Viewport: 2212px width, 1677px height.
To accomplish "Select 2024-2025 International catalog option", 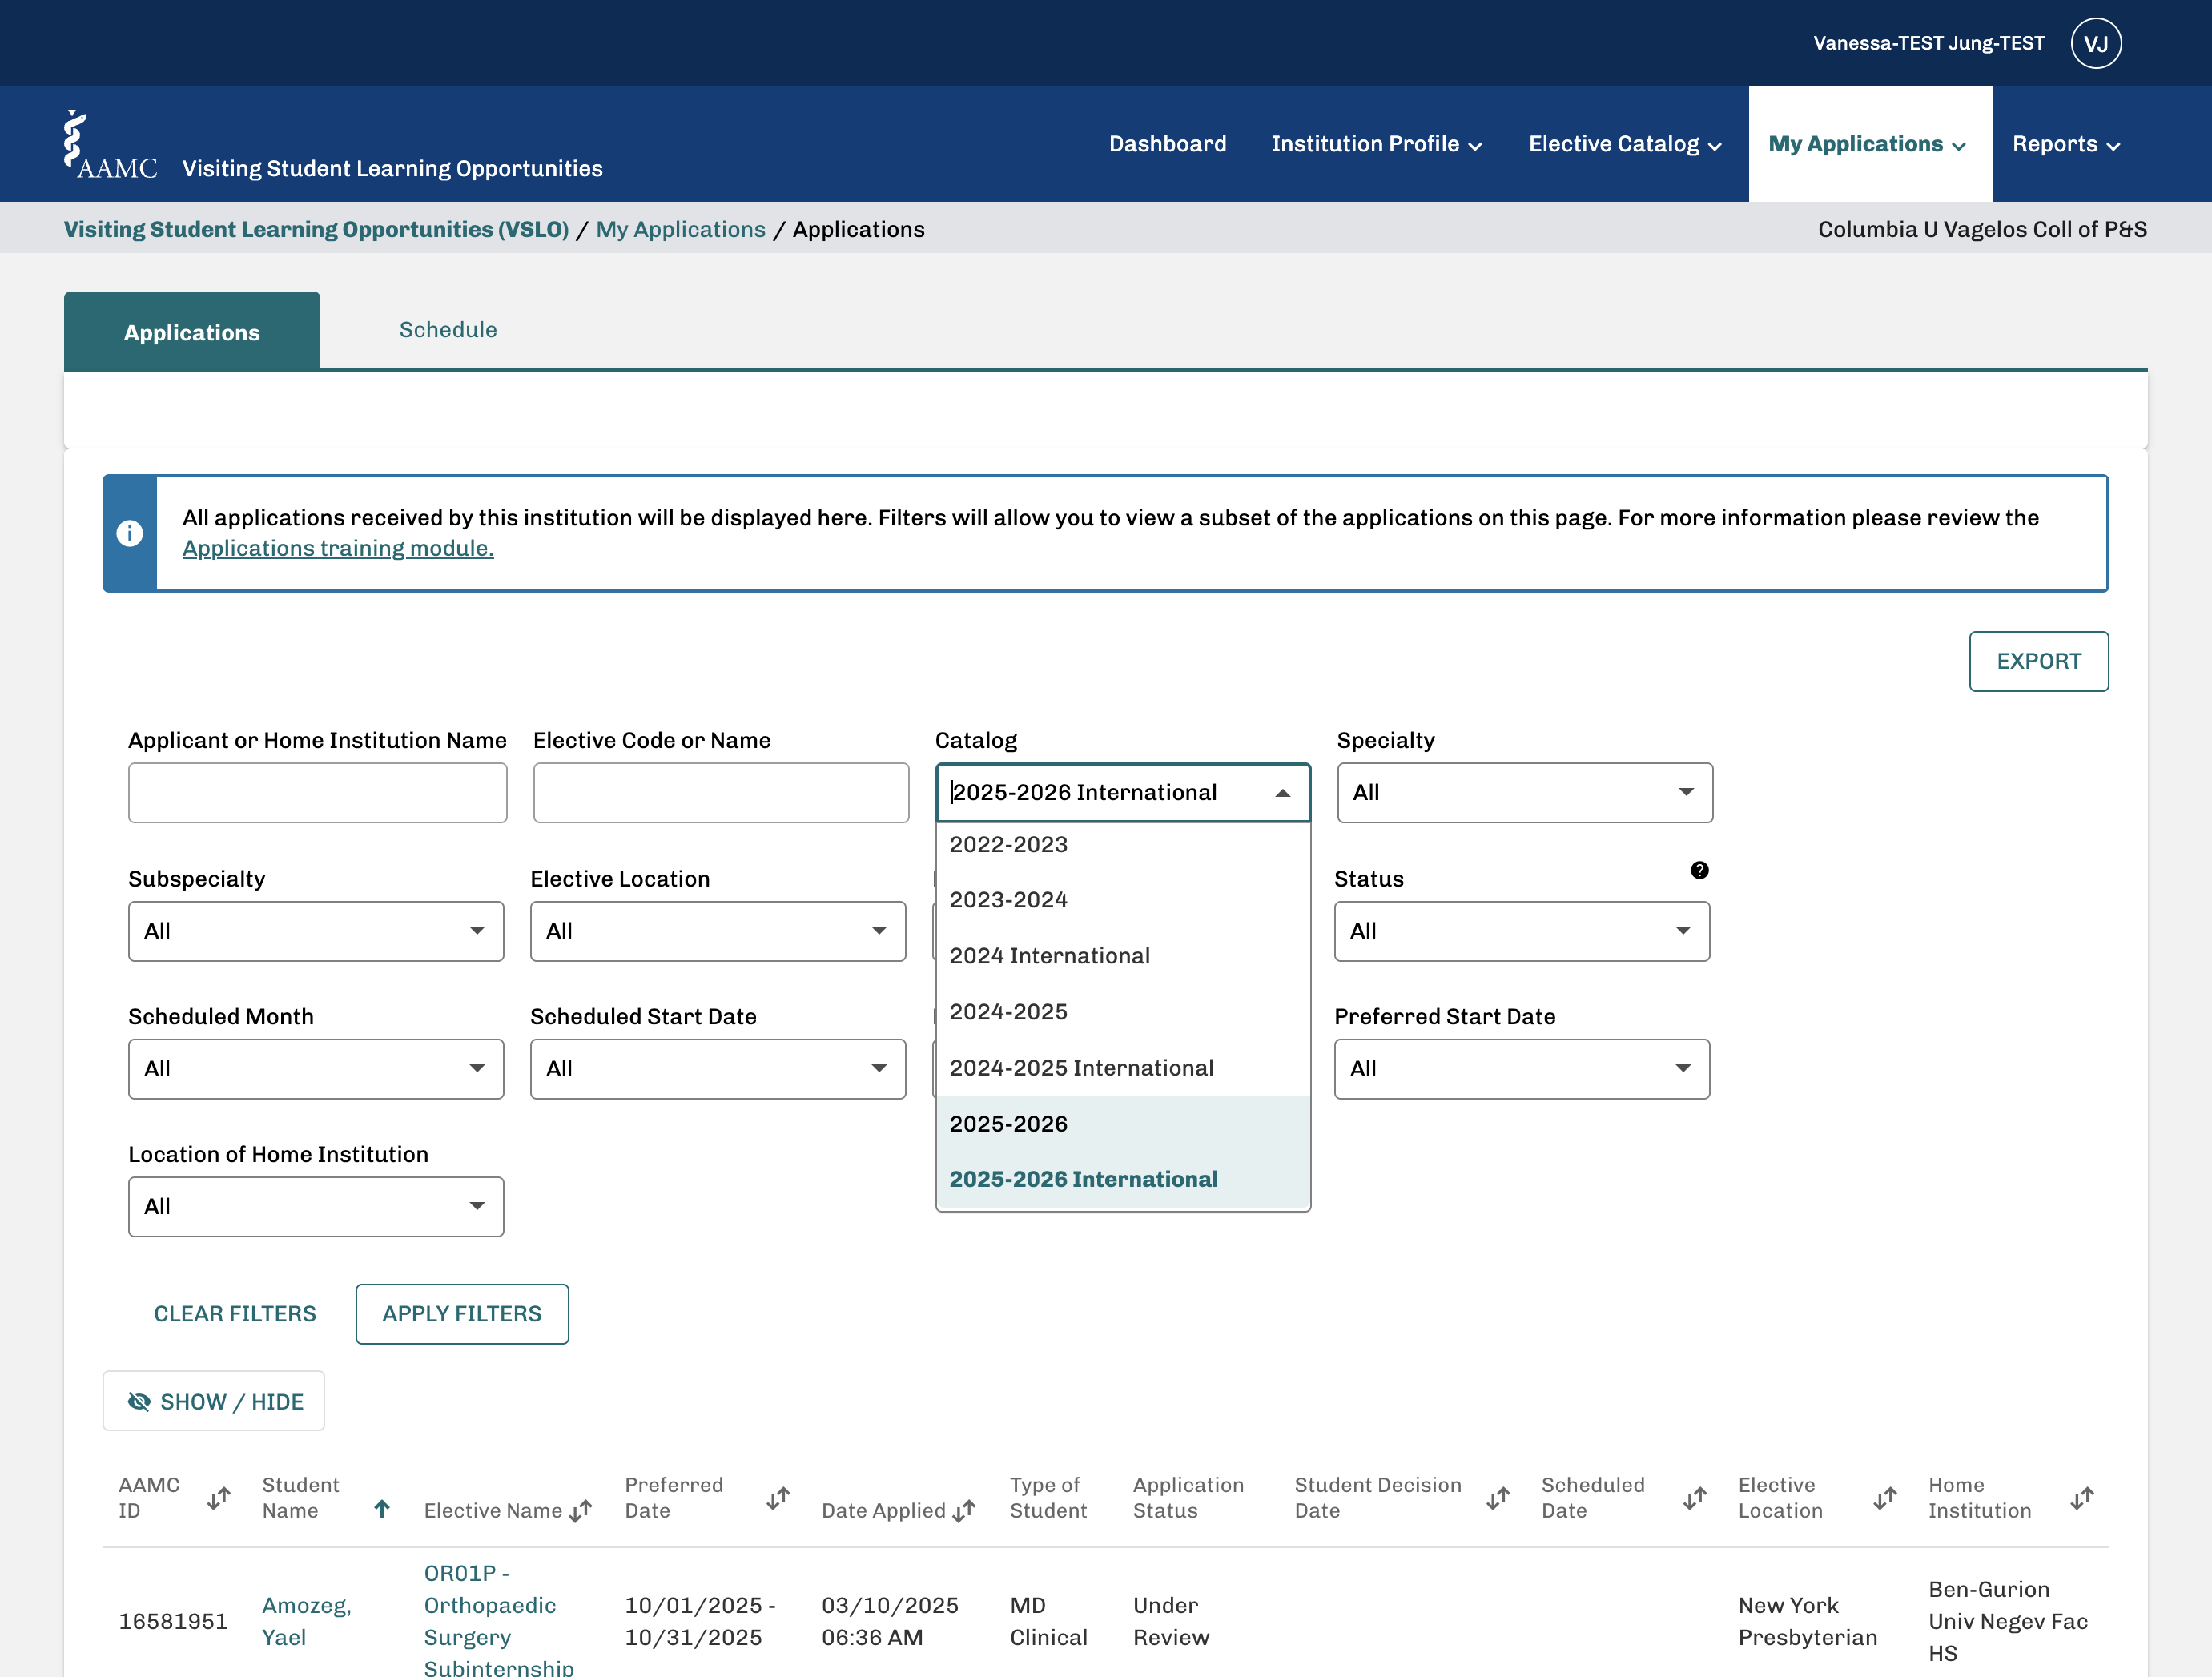I will point(1123,1068).
